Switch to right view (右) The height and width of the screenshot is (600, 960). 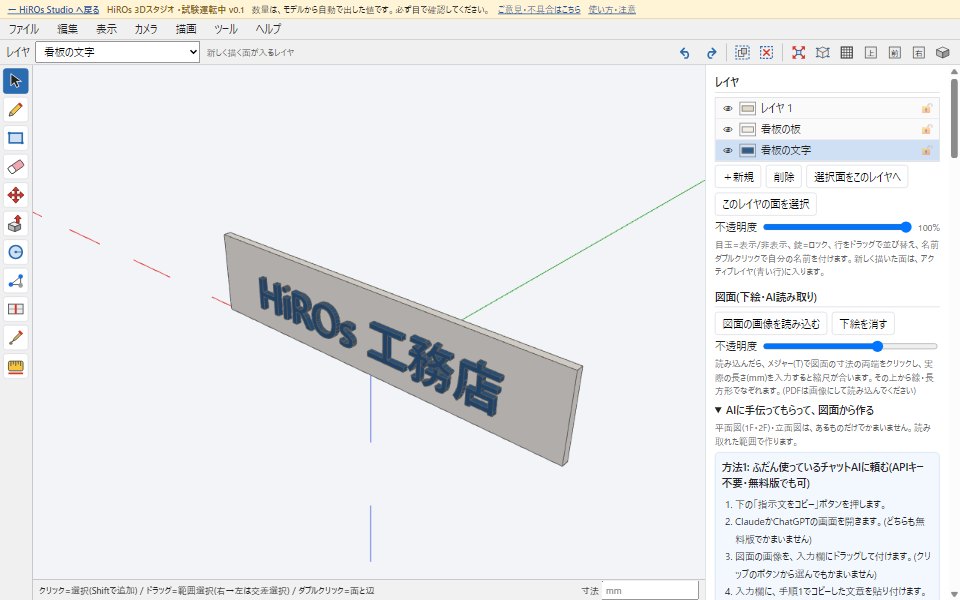coord(918,53)
